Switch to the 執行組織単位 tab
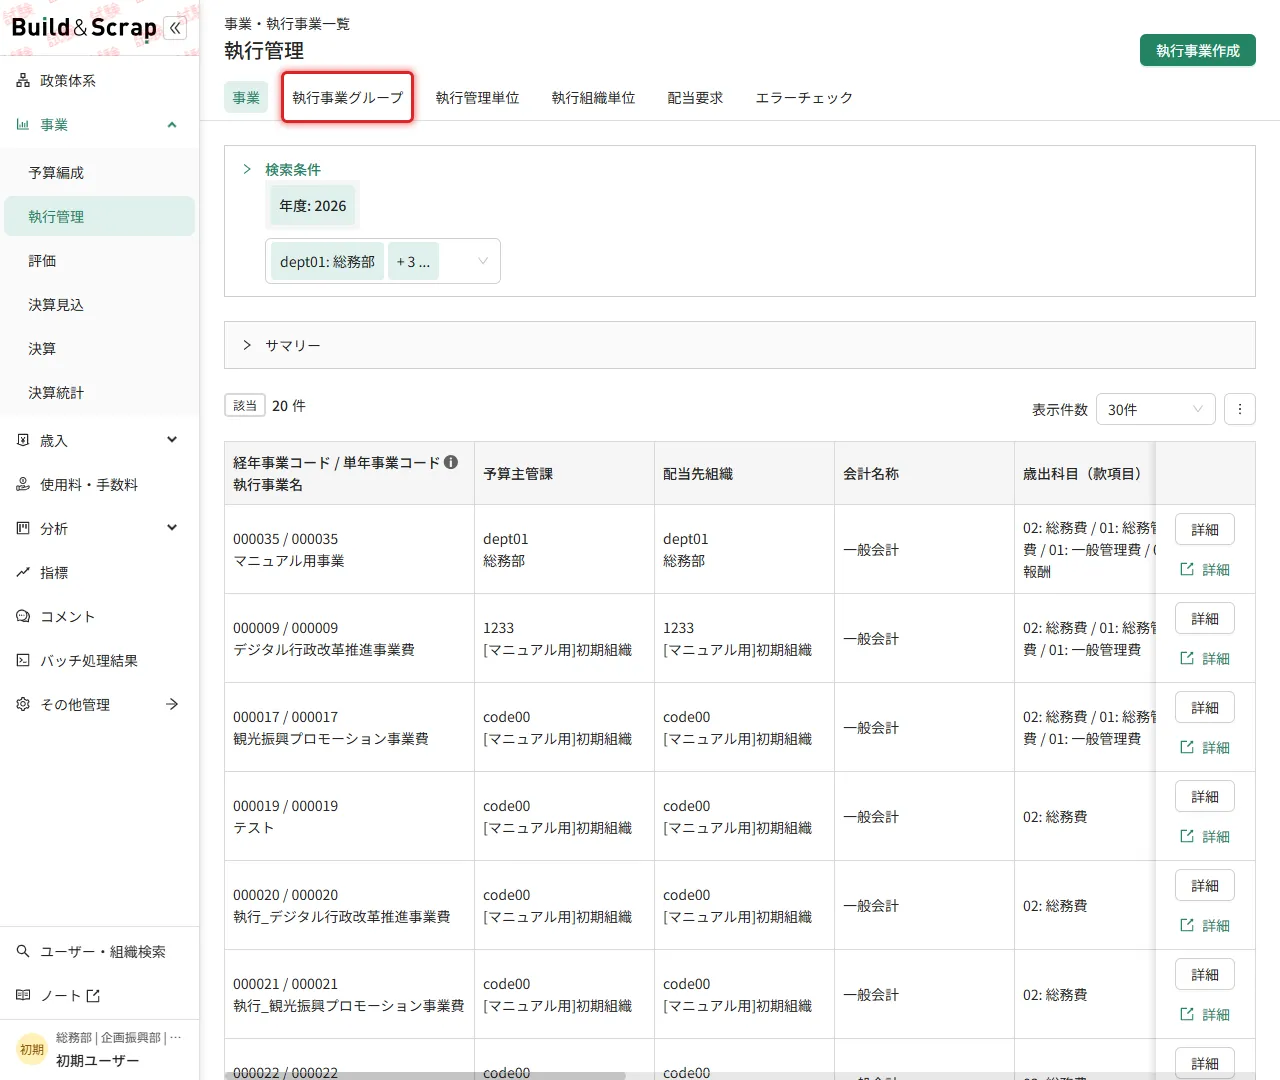Image resolution: width=1280 pixels, height=1080 pixels. click(593, 97)
